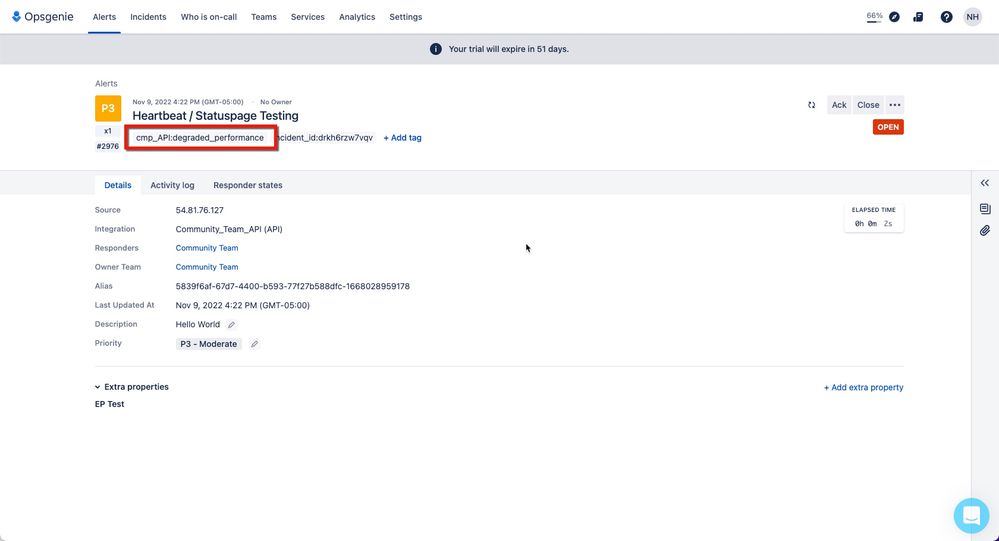Open the Settings menu
This screenshot has width=999, height=541.
point(406,17)
